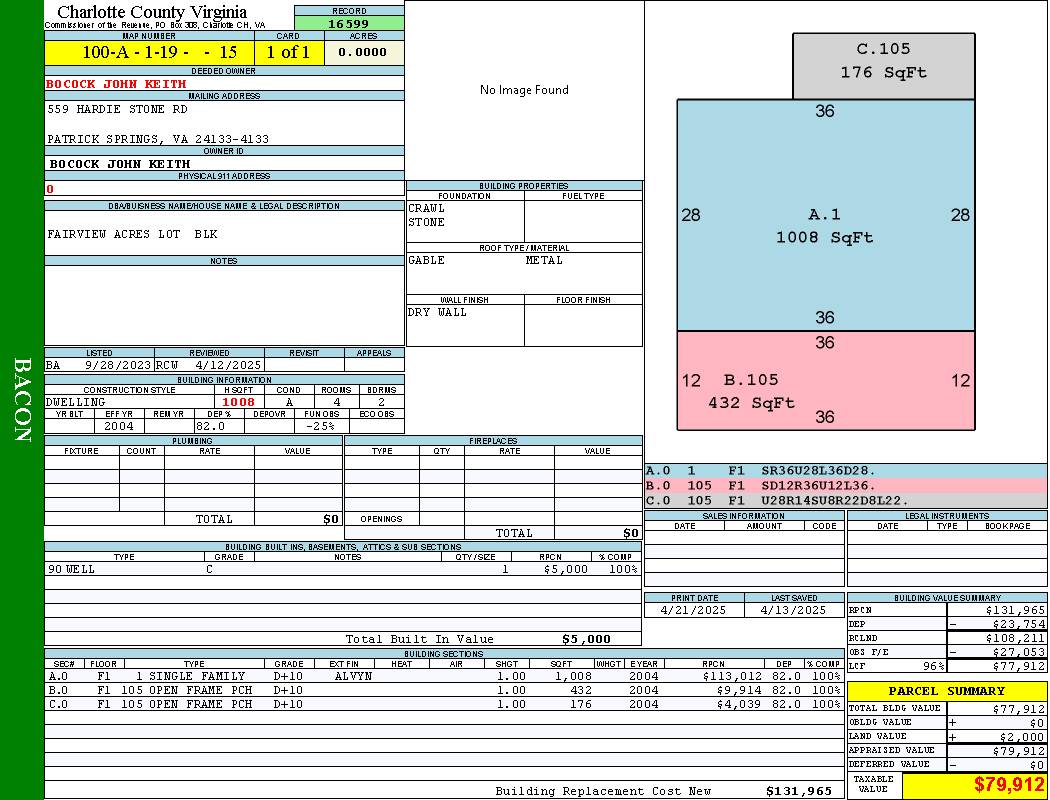The height and width of the screenshot is (800, 1050).
Task: Click Charlotte County Virginia title
Action: [152, 12]
